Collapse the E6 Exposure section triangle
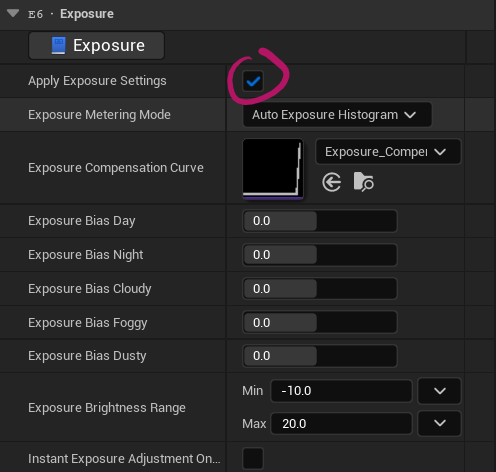Image resolution: width=496 pixels, height=472 pixels. [x=13, y=13]
